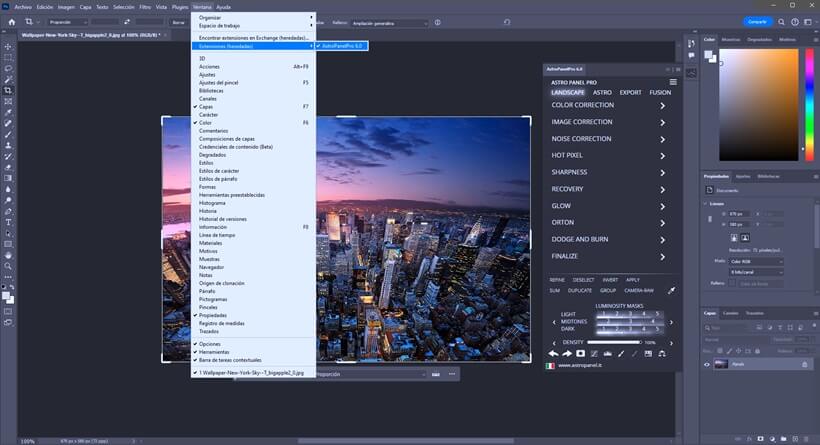
Task: Click the histogram icon in Astro Panel
Action: coord(608,353)
